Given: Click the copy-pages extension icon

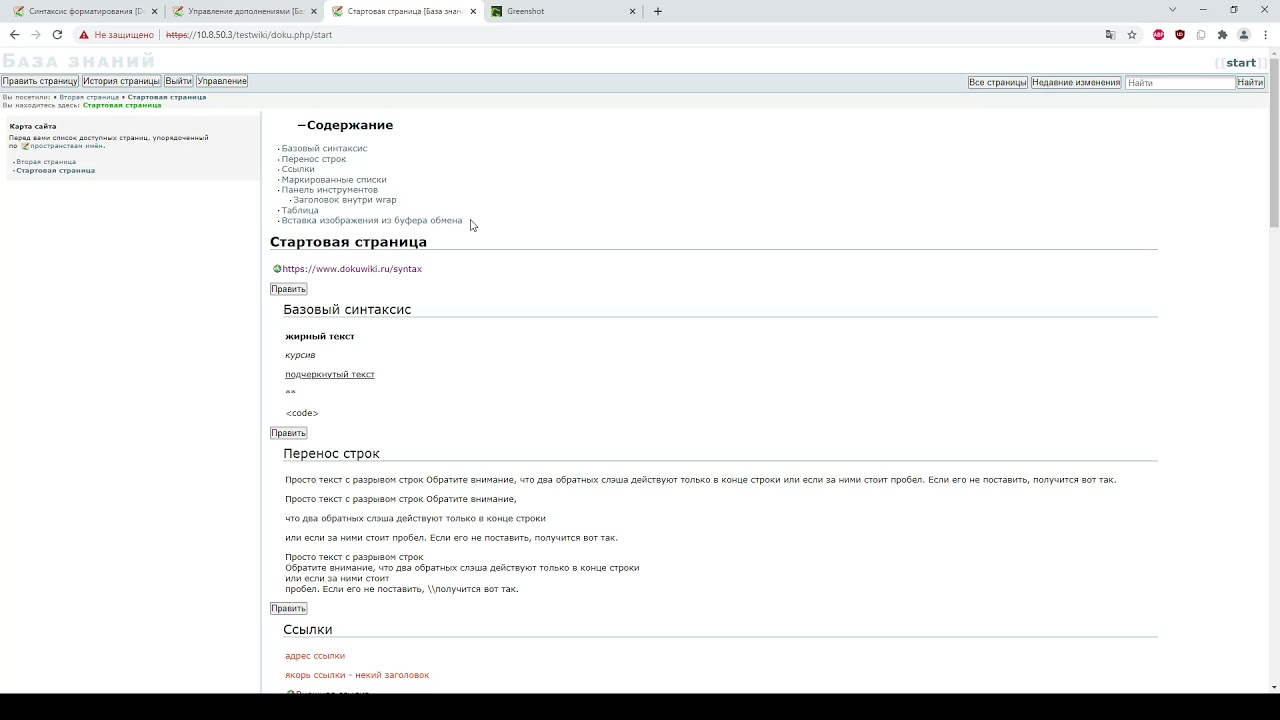Looking at the screenshot, I should tap(1201, 35).
